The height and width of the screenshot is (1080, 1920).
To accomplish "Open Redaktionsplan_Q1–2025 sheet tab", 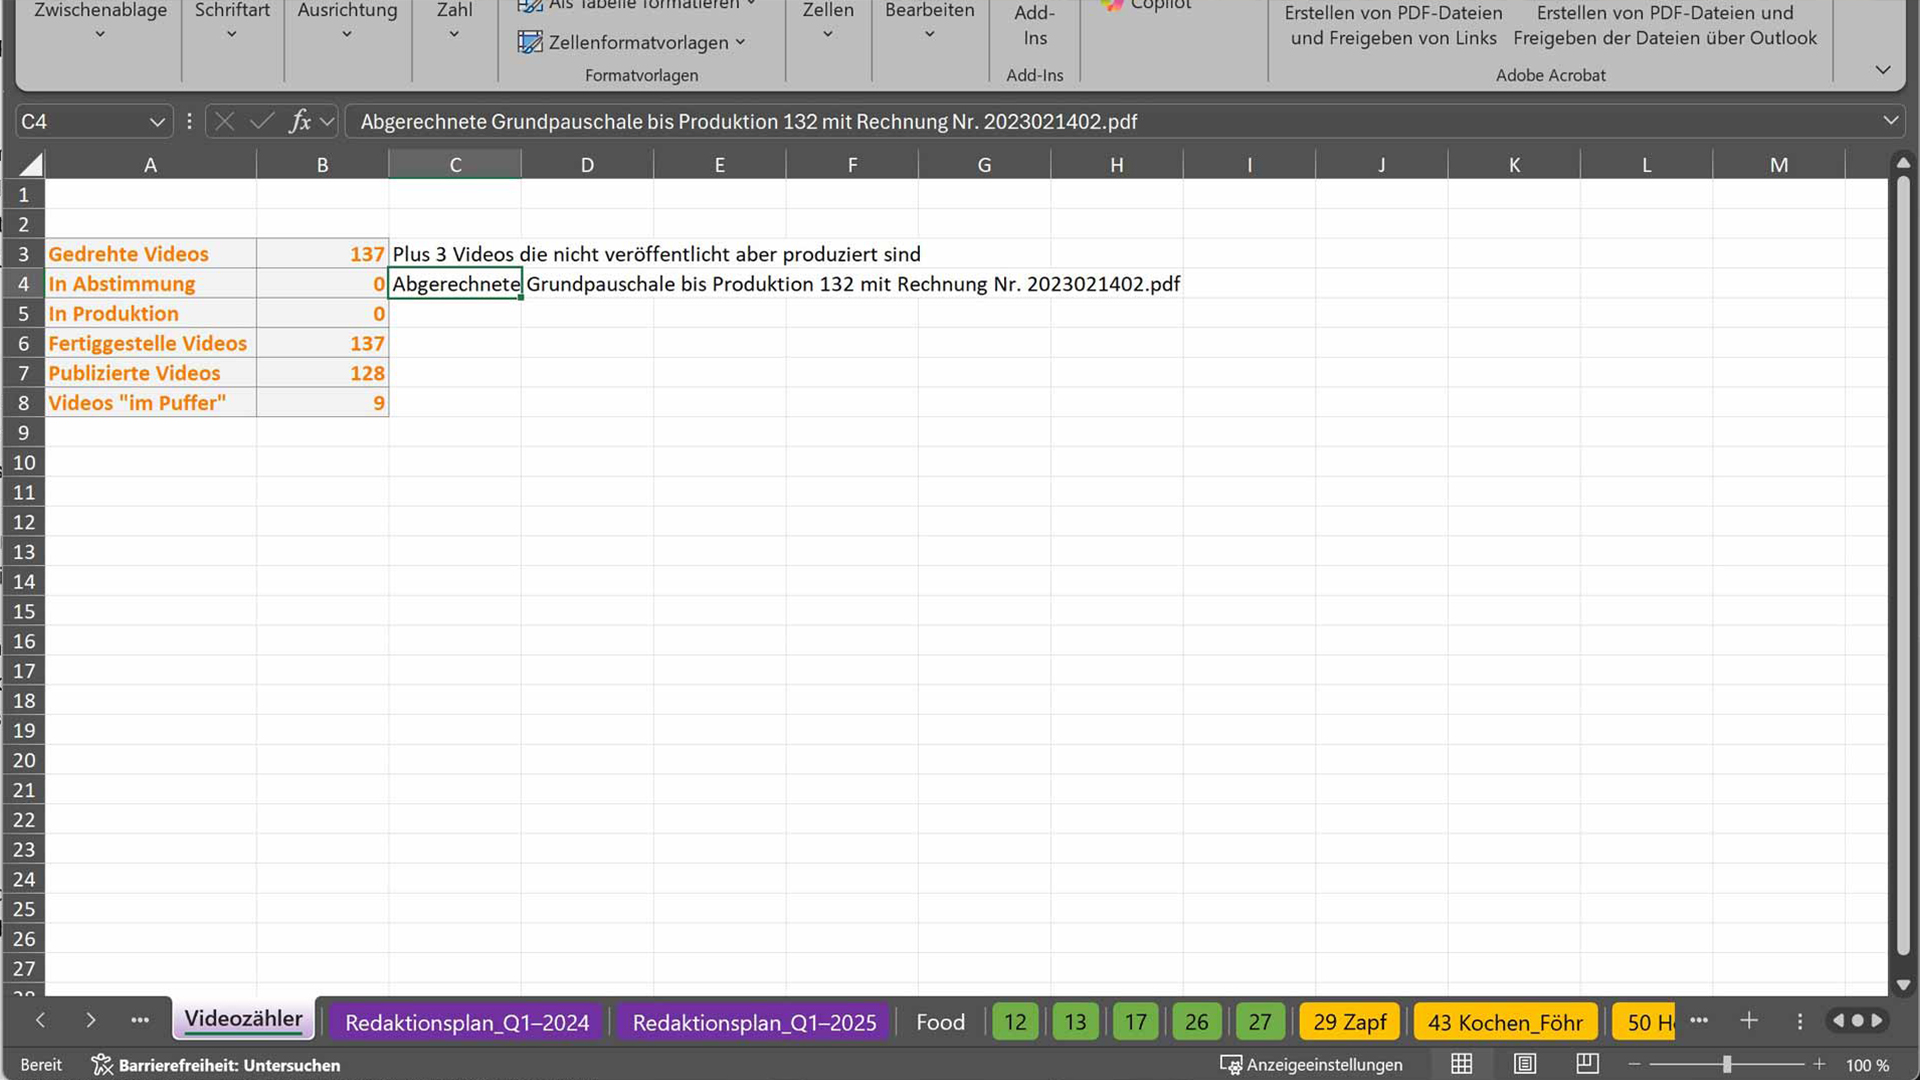I will click(x=754, y=1022).
